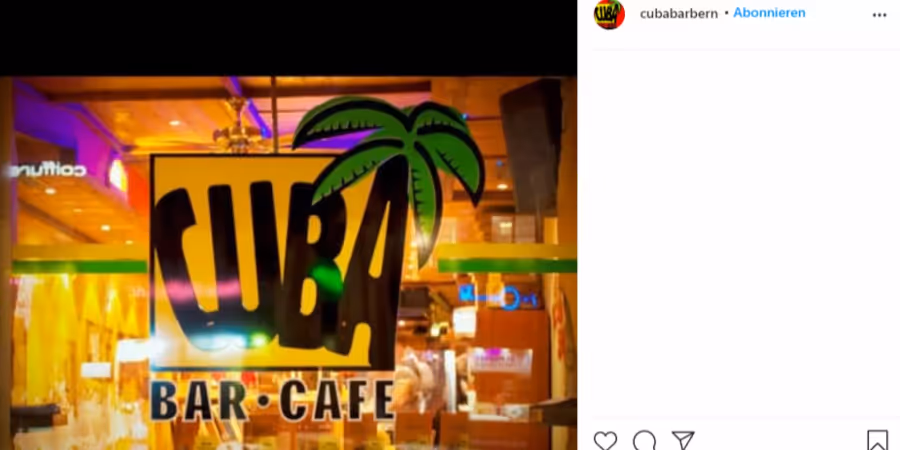Like the post with the heart icon
Viewport: 900px width, 450px height.
605,441
